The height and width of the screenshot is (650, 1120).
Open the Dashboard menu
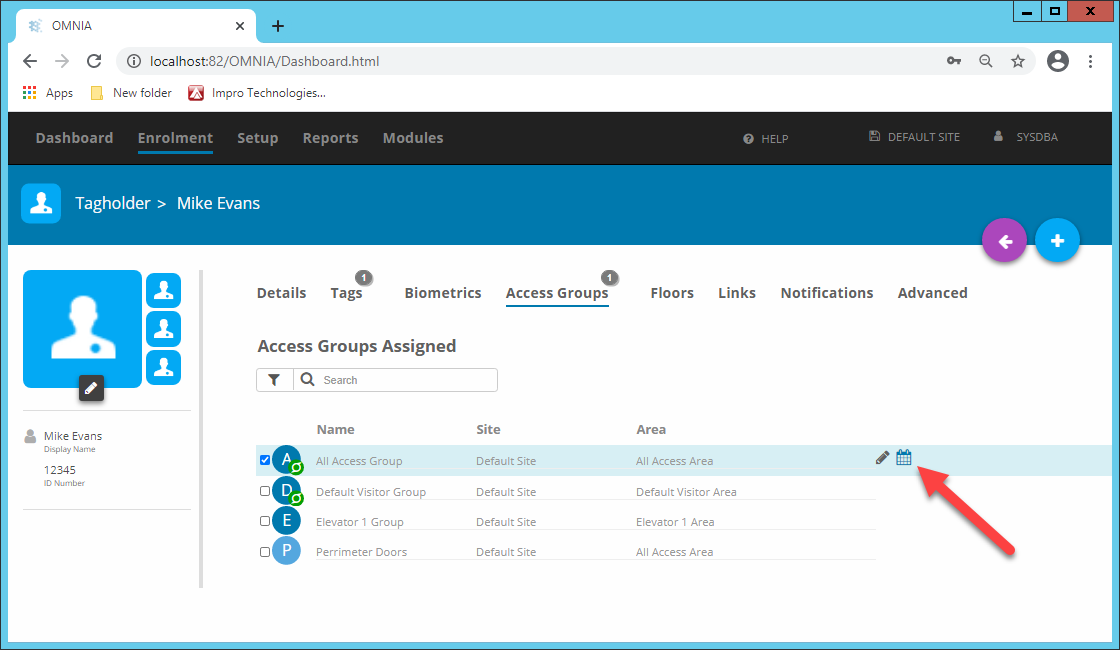click(74, 138)
